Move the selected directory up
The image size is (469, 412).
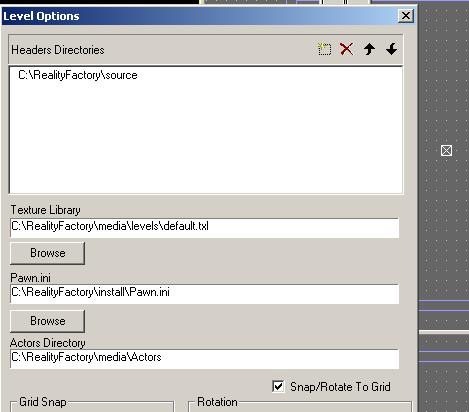[369, 49]
